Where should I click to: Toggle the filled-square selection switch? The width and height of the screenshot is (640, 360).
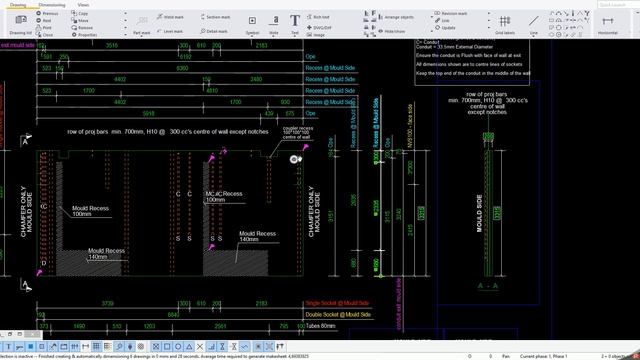pyautogui.click(x=31, y=347)
